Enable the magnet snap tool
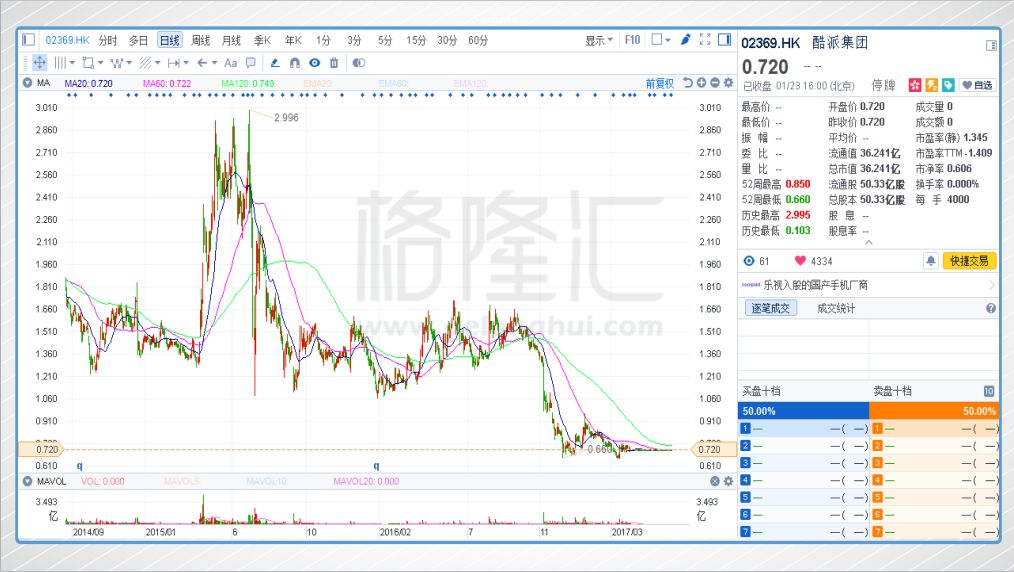This screenshot has height=572, width=1014. [294, 63]
